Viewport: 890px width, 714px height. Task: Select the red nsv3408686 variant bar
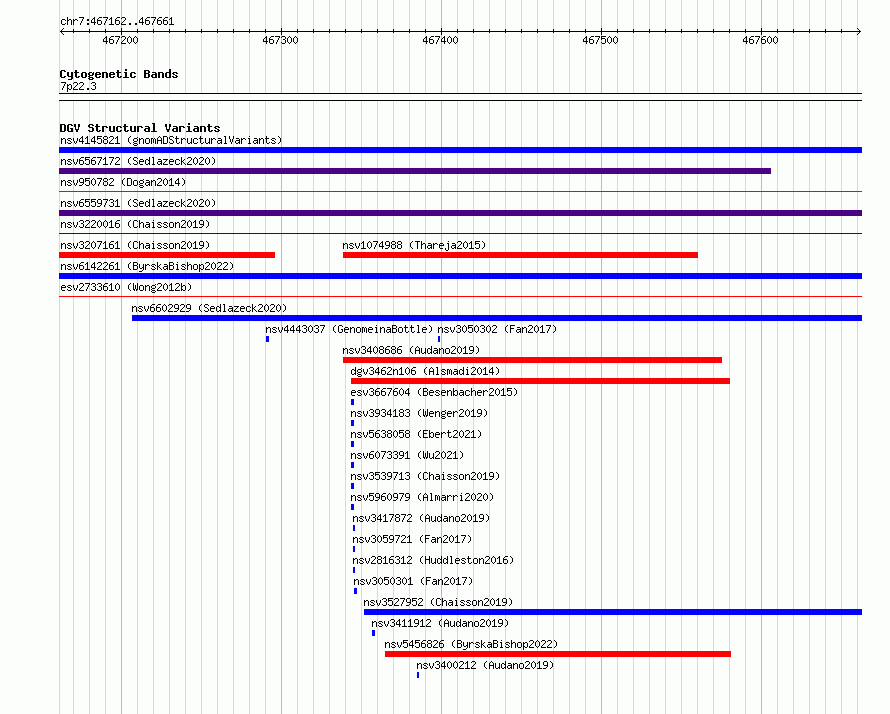[x=532, y=360]
